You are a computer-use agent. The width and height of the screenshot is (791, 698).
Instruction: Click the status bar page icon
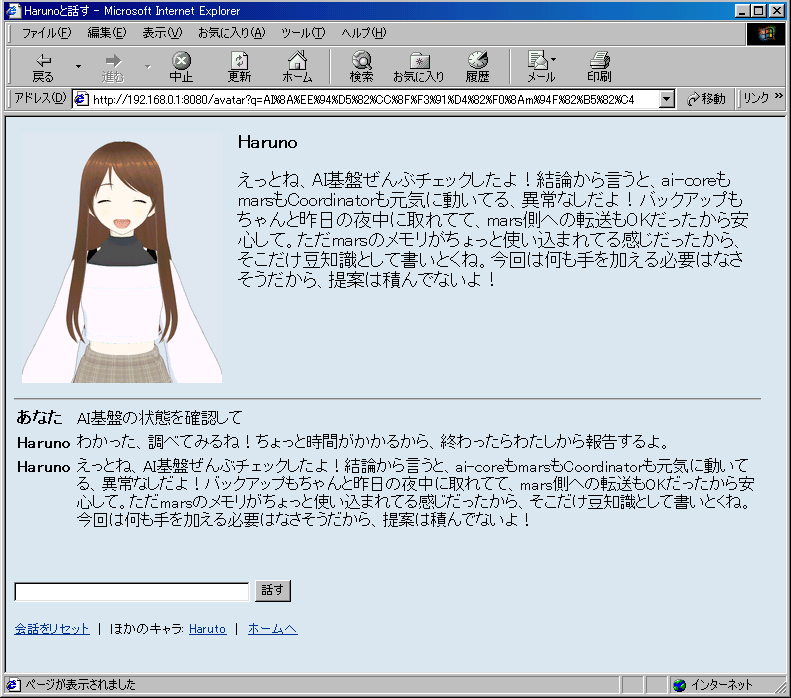click(14, 684)
